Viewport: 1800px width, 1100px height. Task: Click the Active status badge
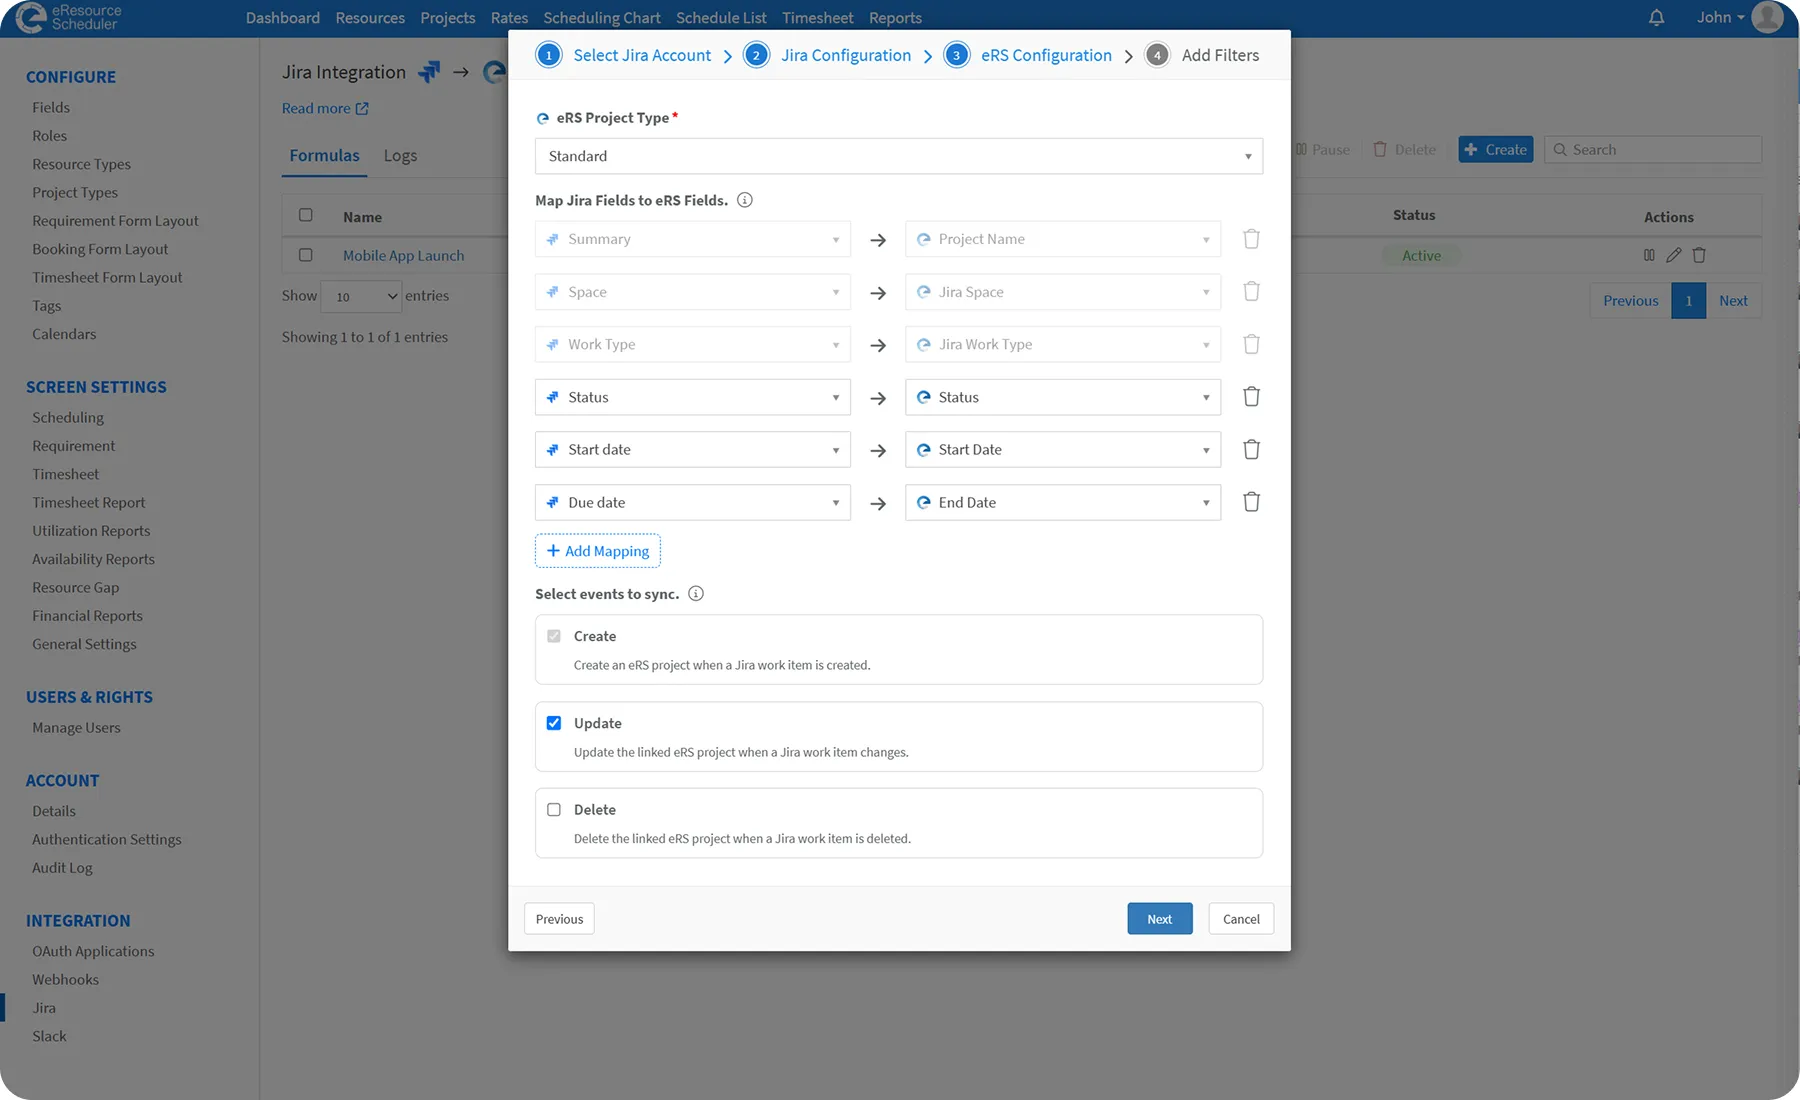pos(1421,255)
